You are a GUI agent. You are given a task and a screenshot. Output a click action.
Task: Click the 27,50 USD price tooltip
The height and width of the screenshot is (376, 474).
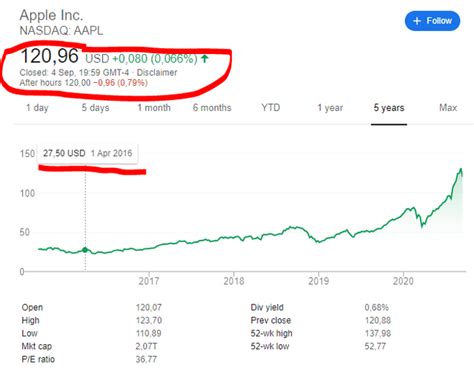(88, 153)
